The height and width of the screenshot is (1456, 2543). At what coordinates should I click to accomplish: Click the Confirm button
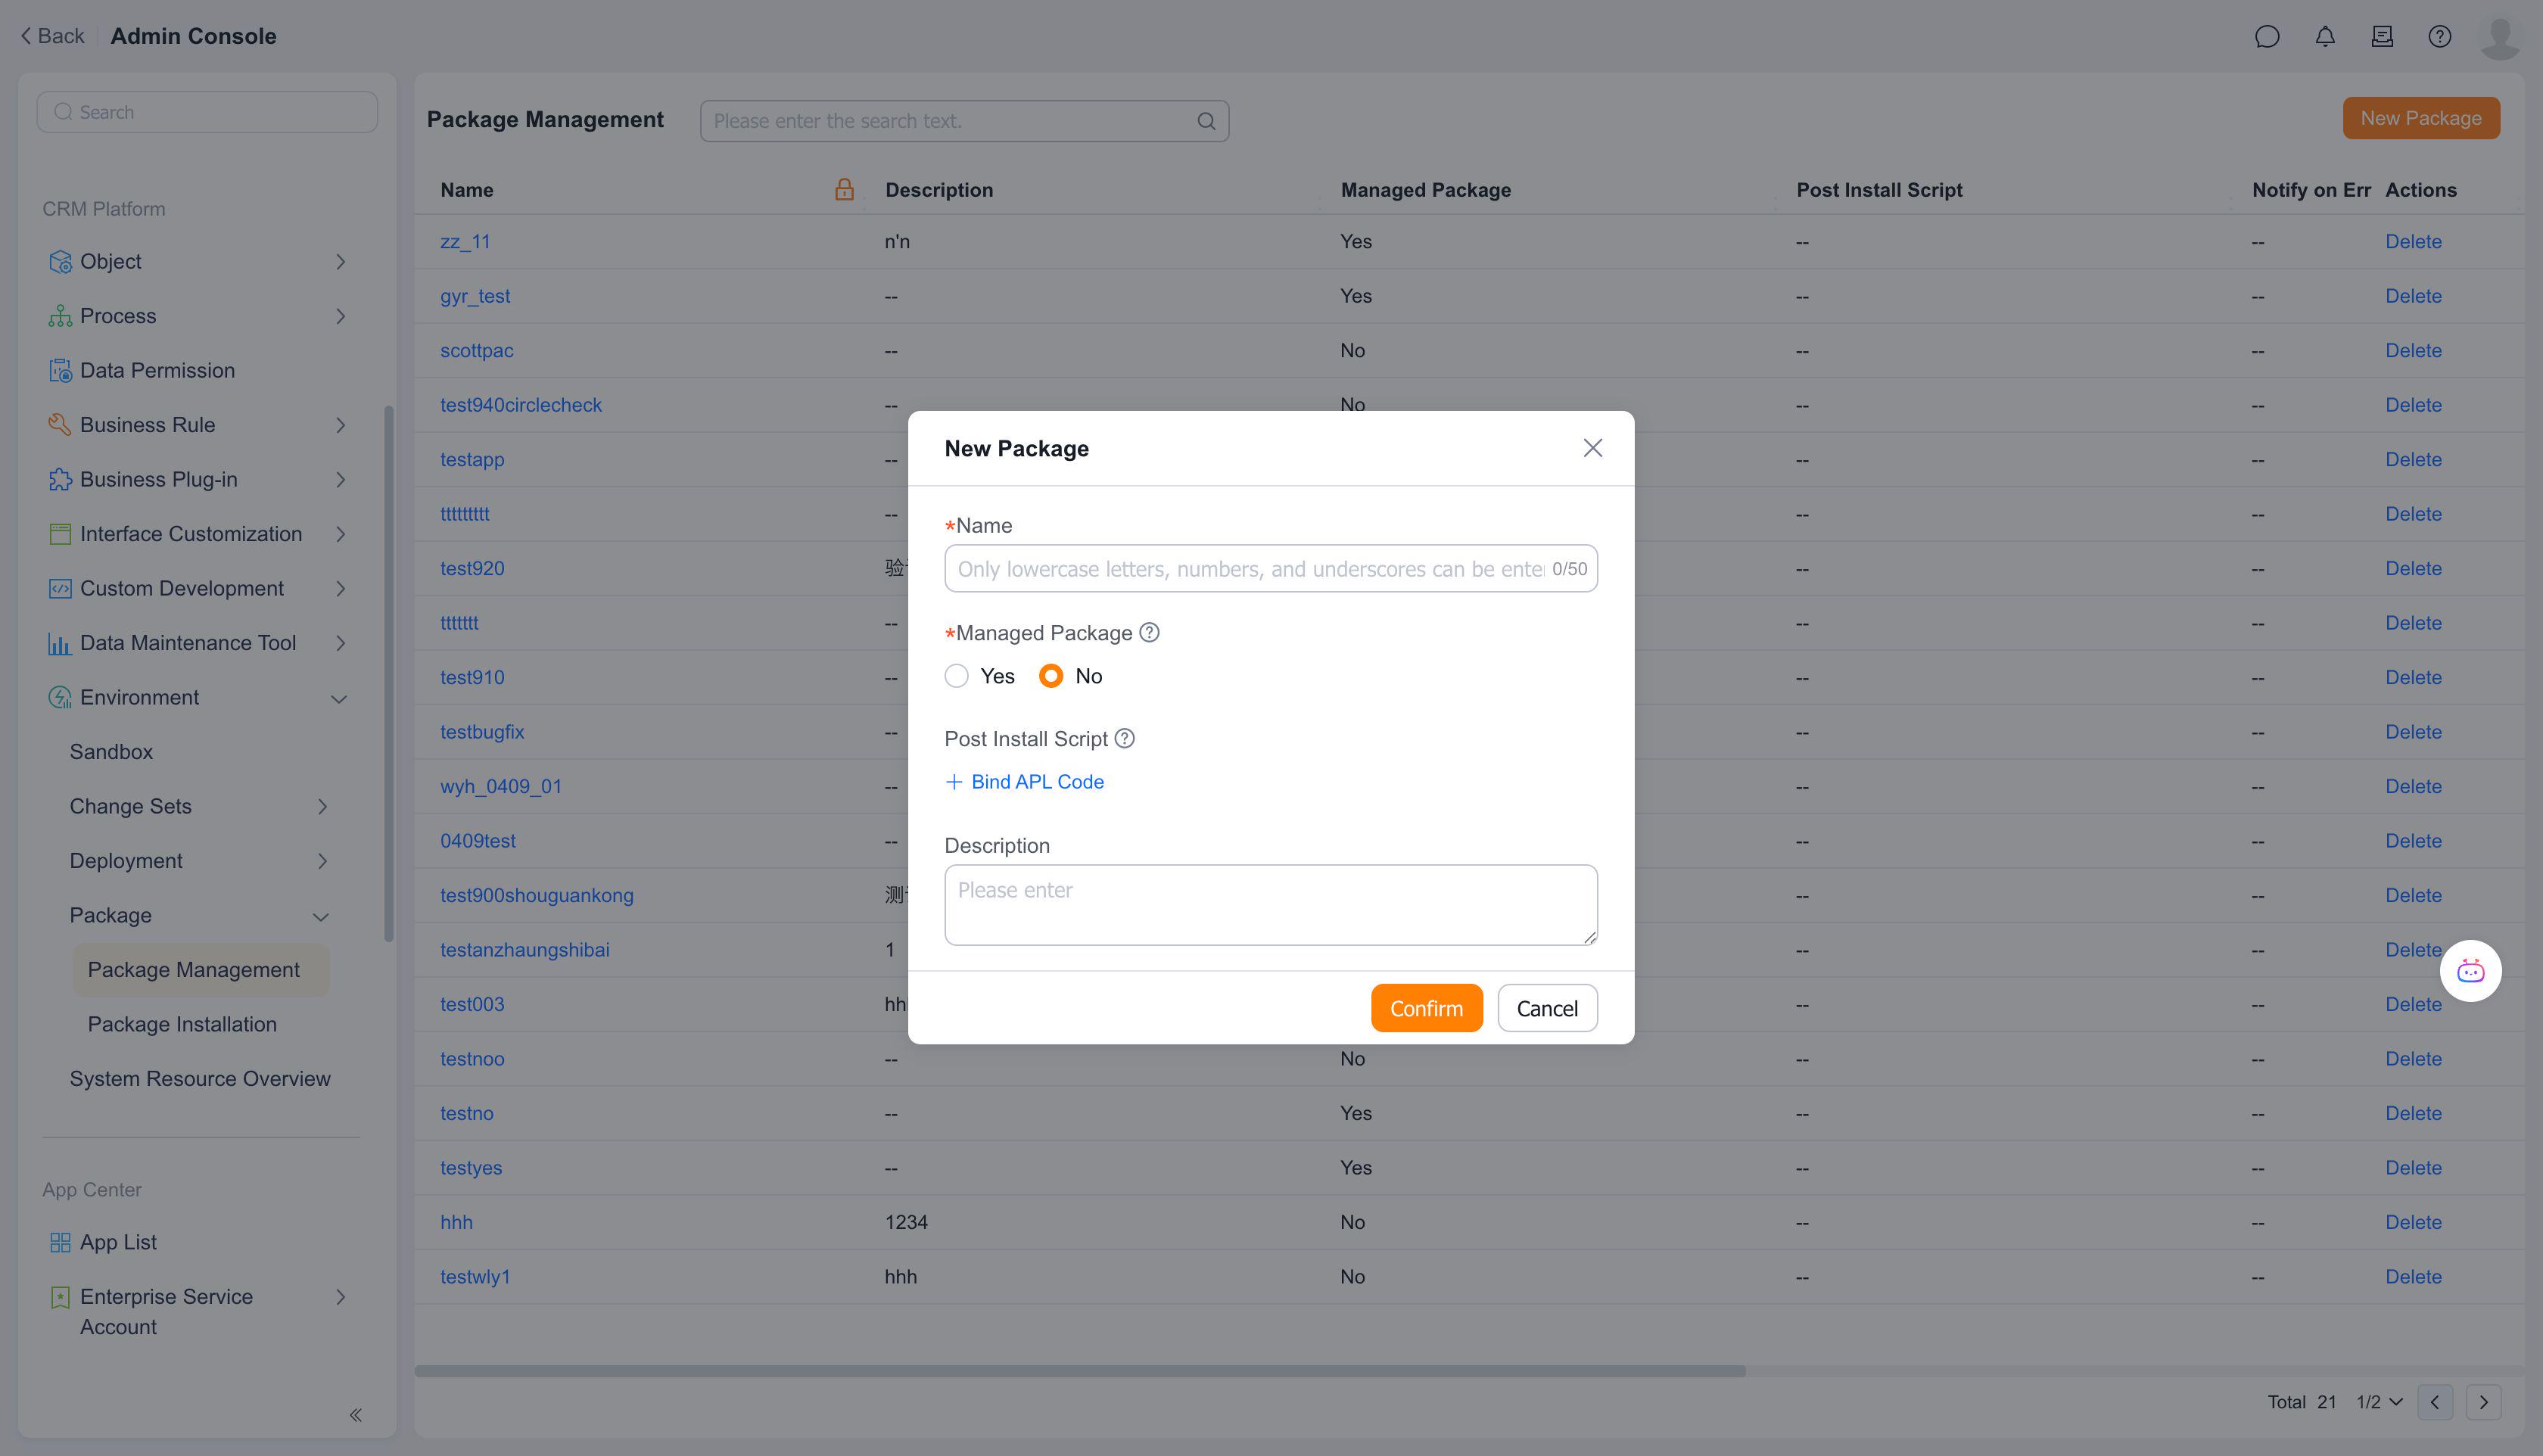point(1426,1008)
